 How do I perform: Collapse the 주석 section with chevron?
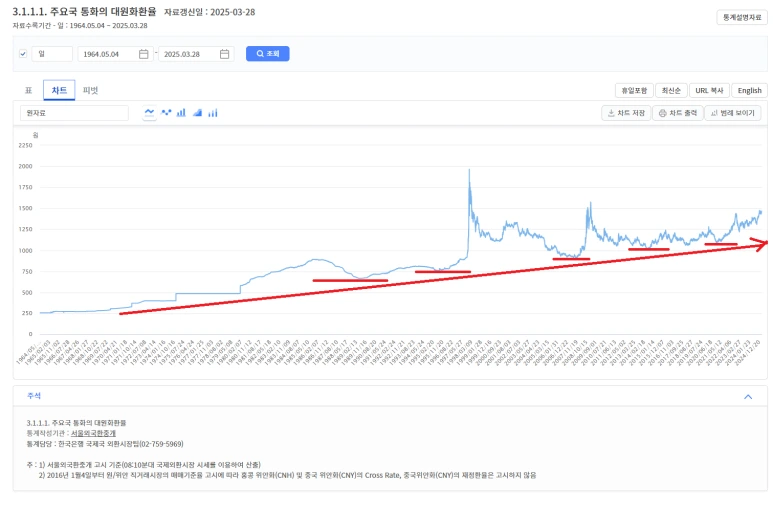[x=748, y=396]
